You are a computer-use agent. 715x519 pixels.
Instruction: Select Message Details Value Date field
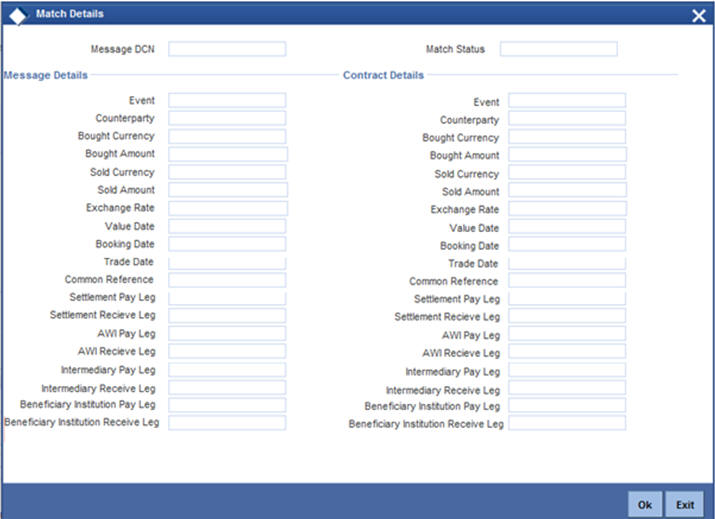point(227,226)
